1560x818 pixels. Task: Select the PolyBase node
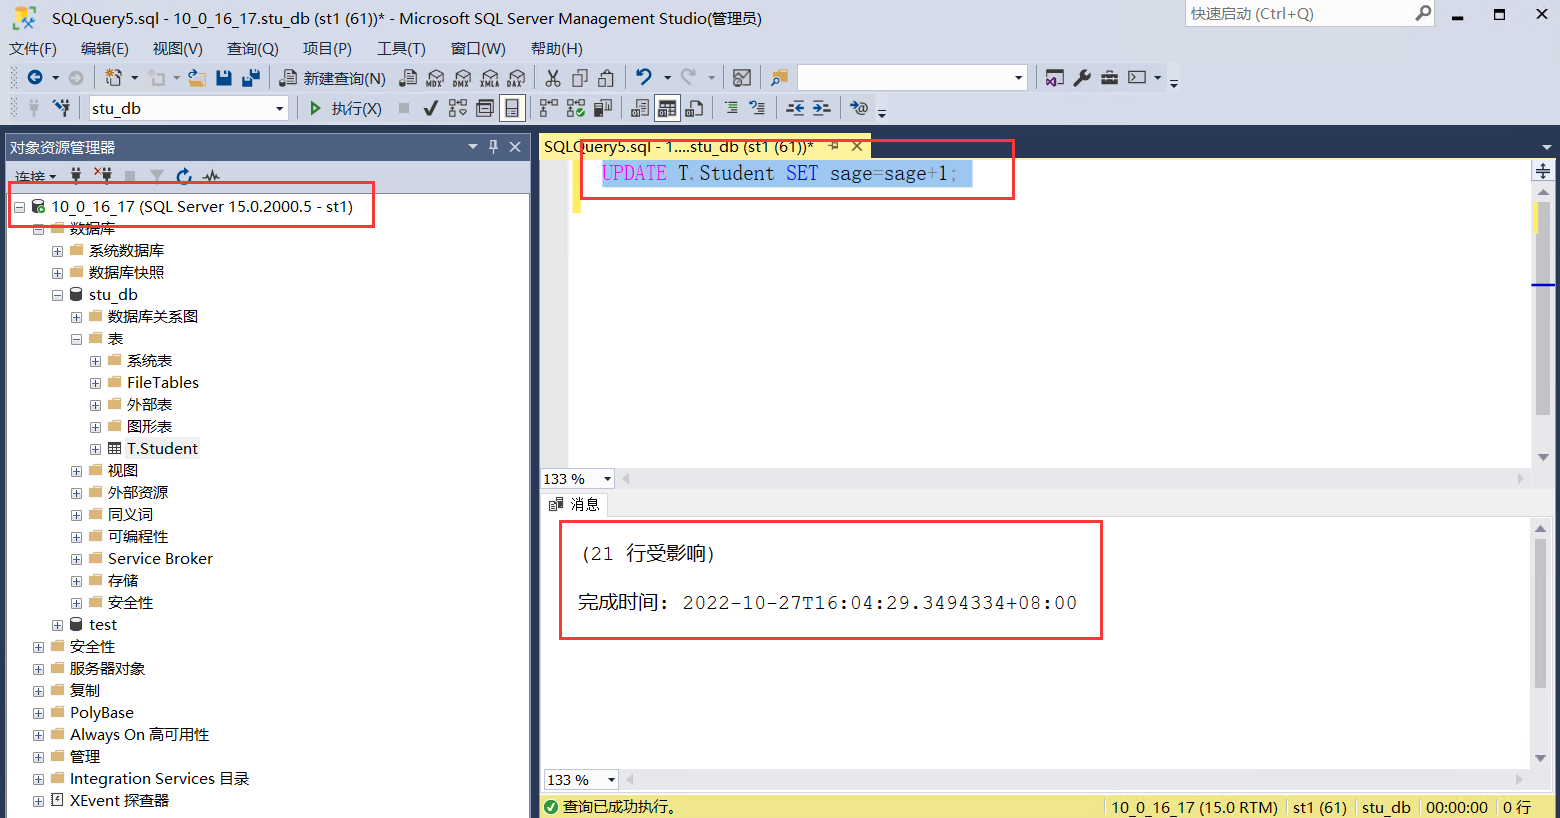pos(102,713)
